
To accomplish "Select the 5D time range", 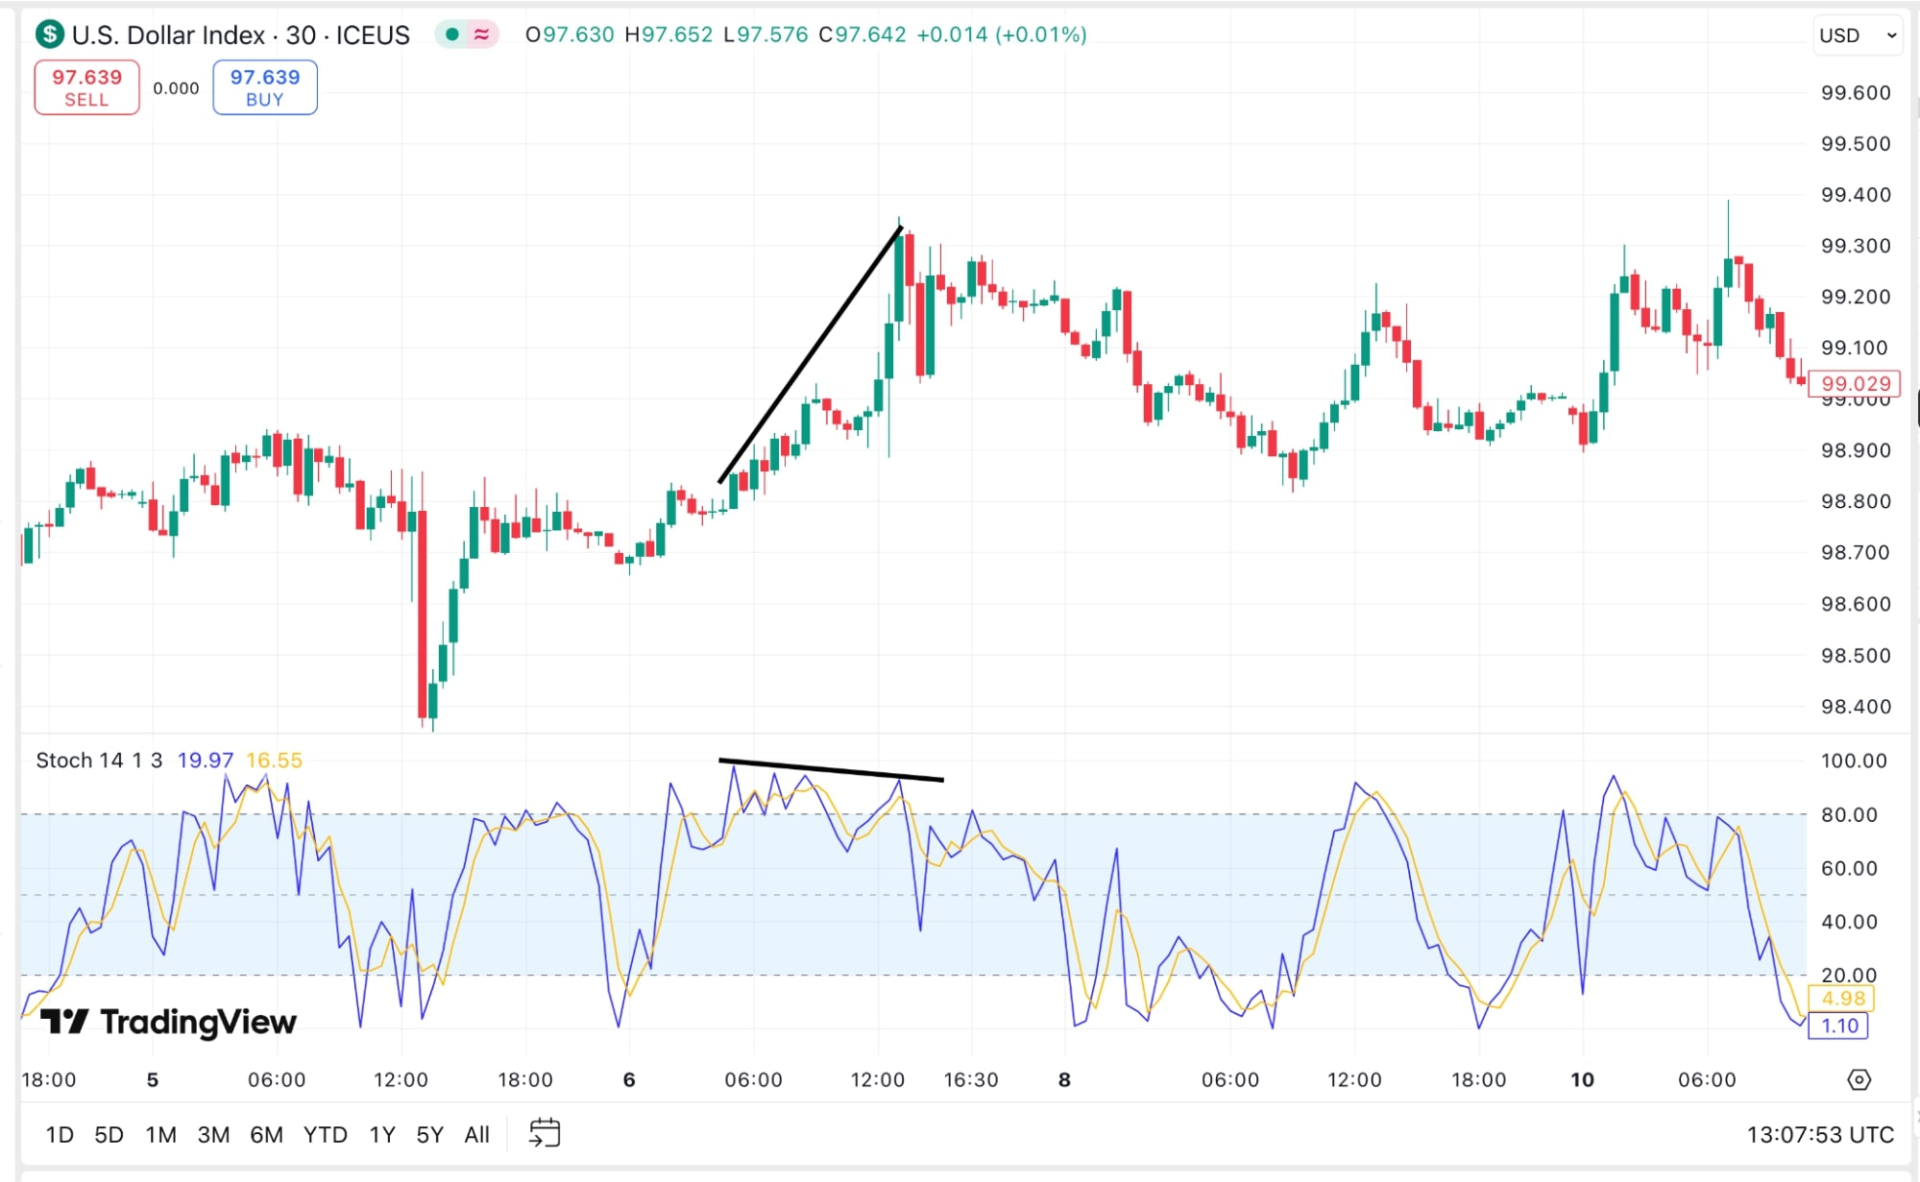I will point(109,1135).
